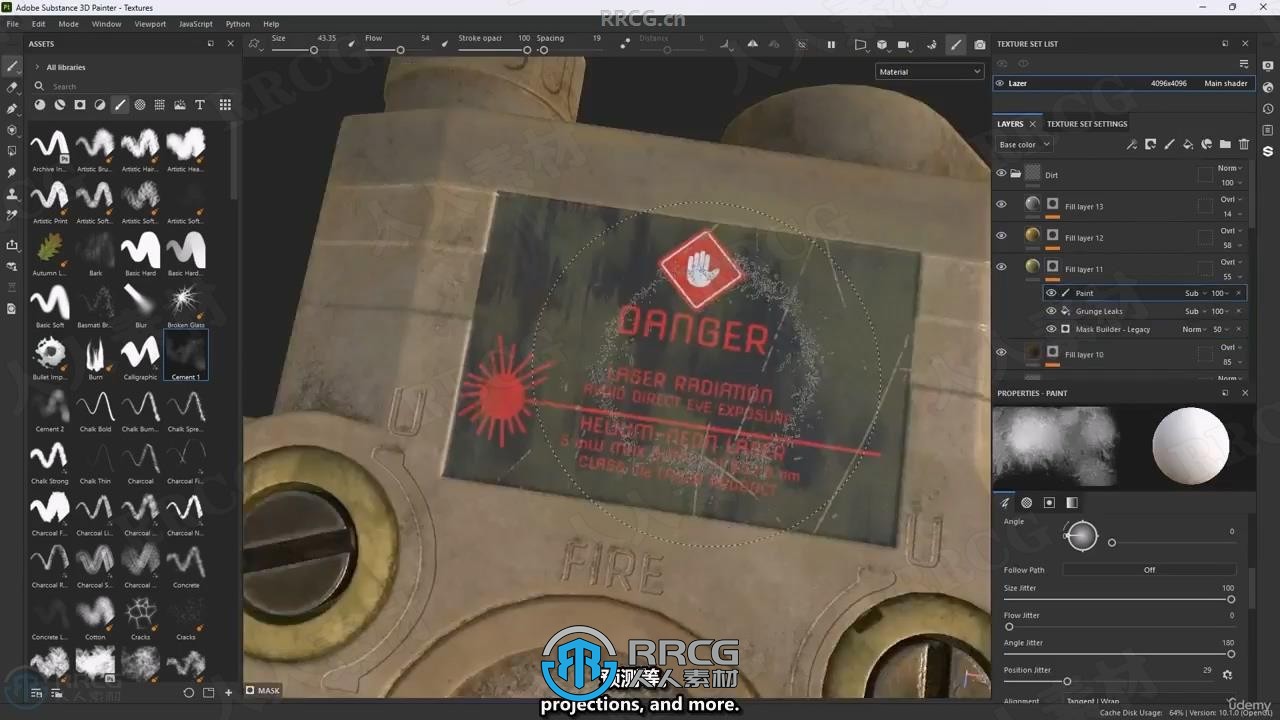The image size is (1280, 720).
Task: Close the Assets panel
Action: pyautogui.click(x=230, y=44)
